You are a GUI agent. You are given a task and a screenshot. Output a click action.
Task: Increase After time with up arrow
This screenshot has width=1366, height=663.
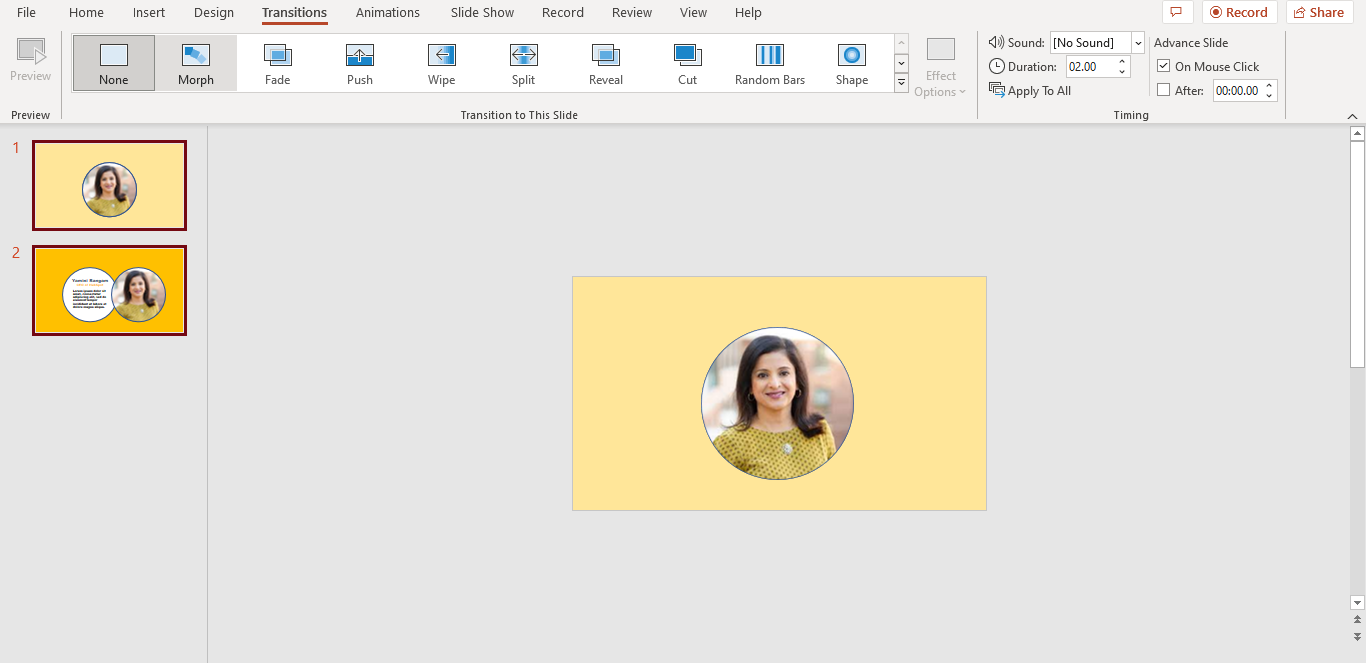1269,86
